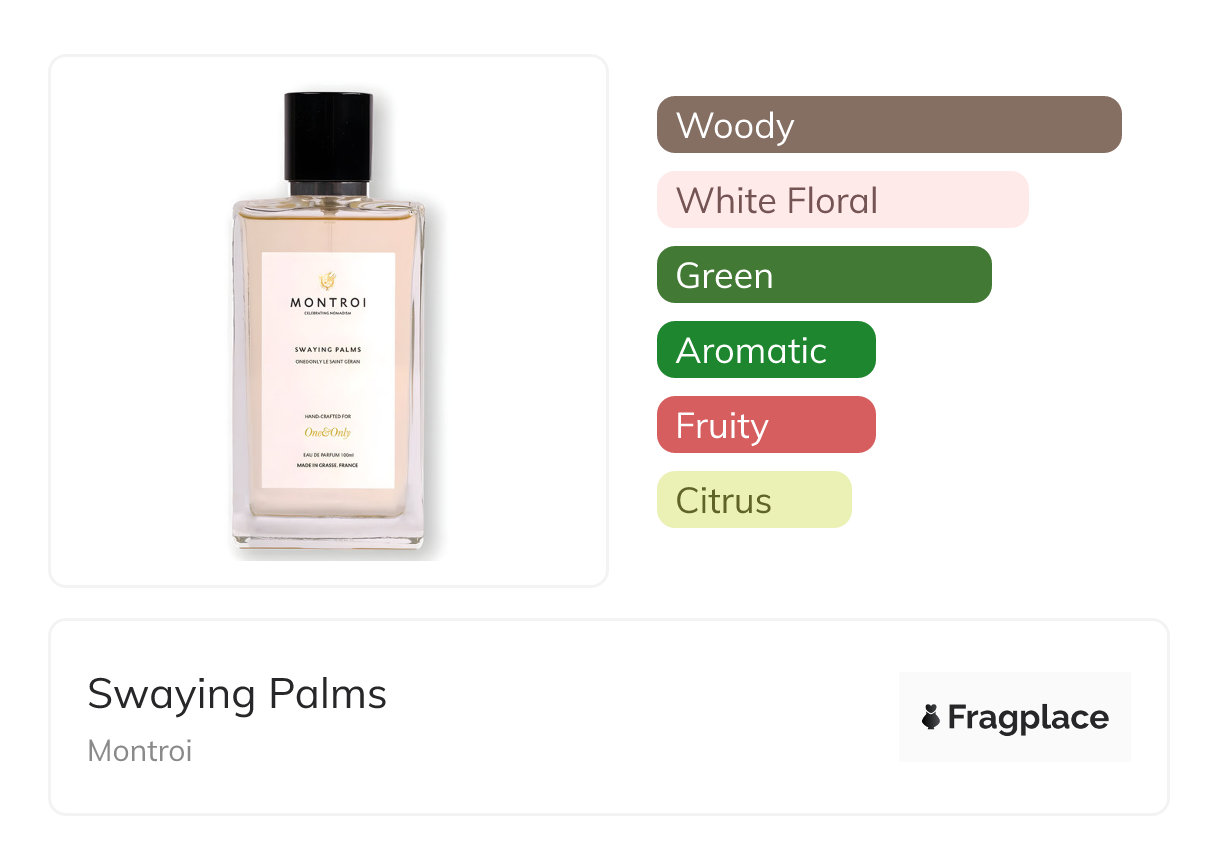Select the Woody accord bar
Screen dimensions: 1218x864
point(889,125)
